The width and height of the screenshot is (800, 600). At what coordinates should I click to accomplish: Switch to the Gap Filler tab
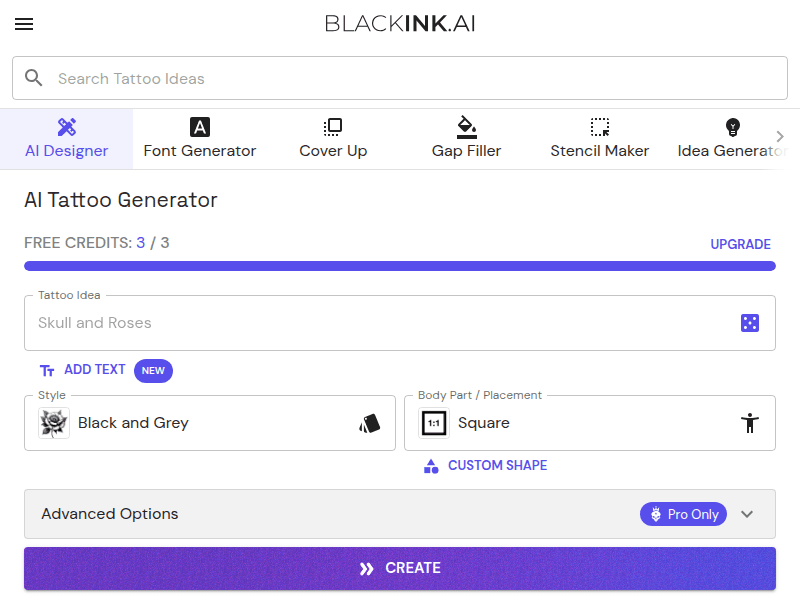pyautogui.click(x=466, y=139)
